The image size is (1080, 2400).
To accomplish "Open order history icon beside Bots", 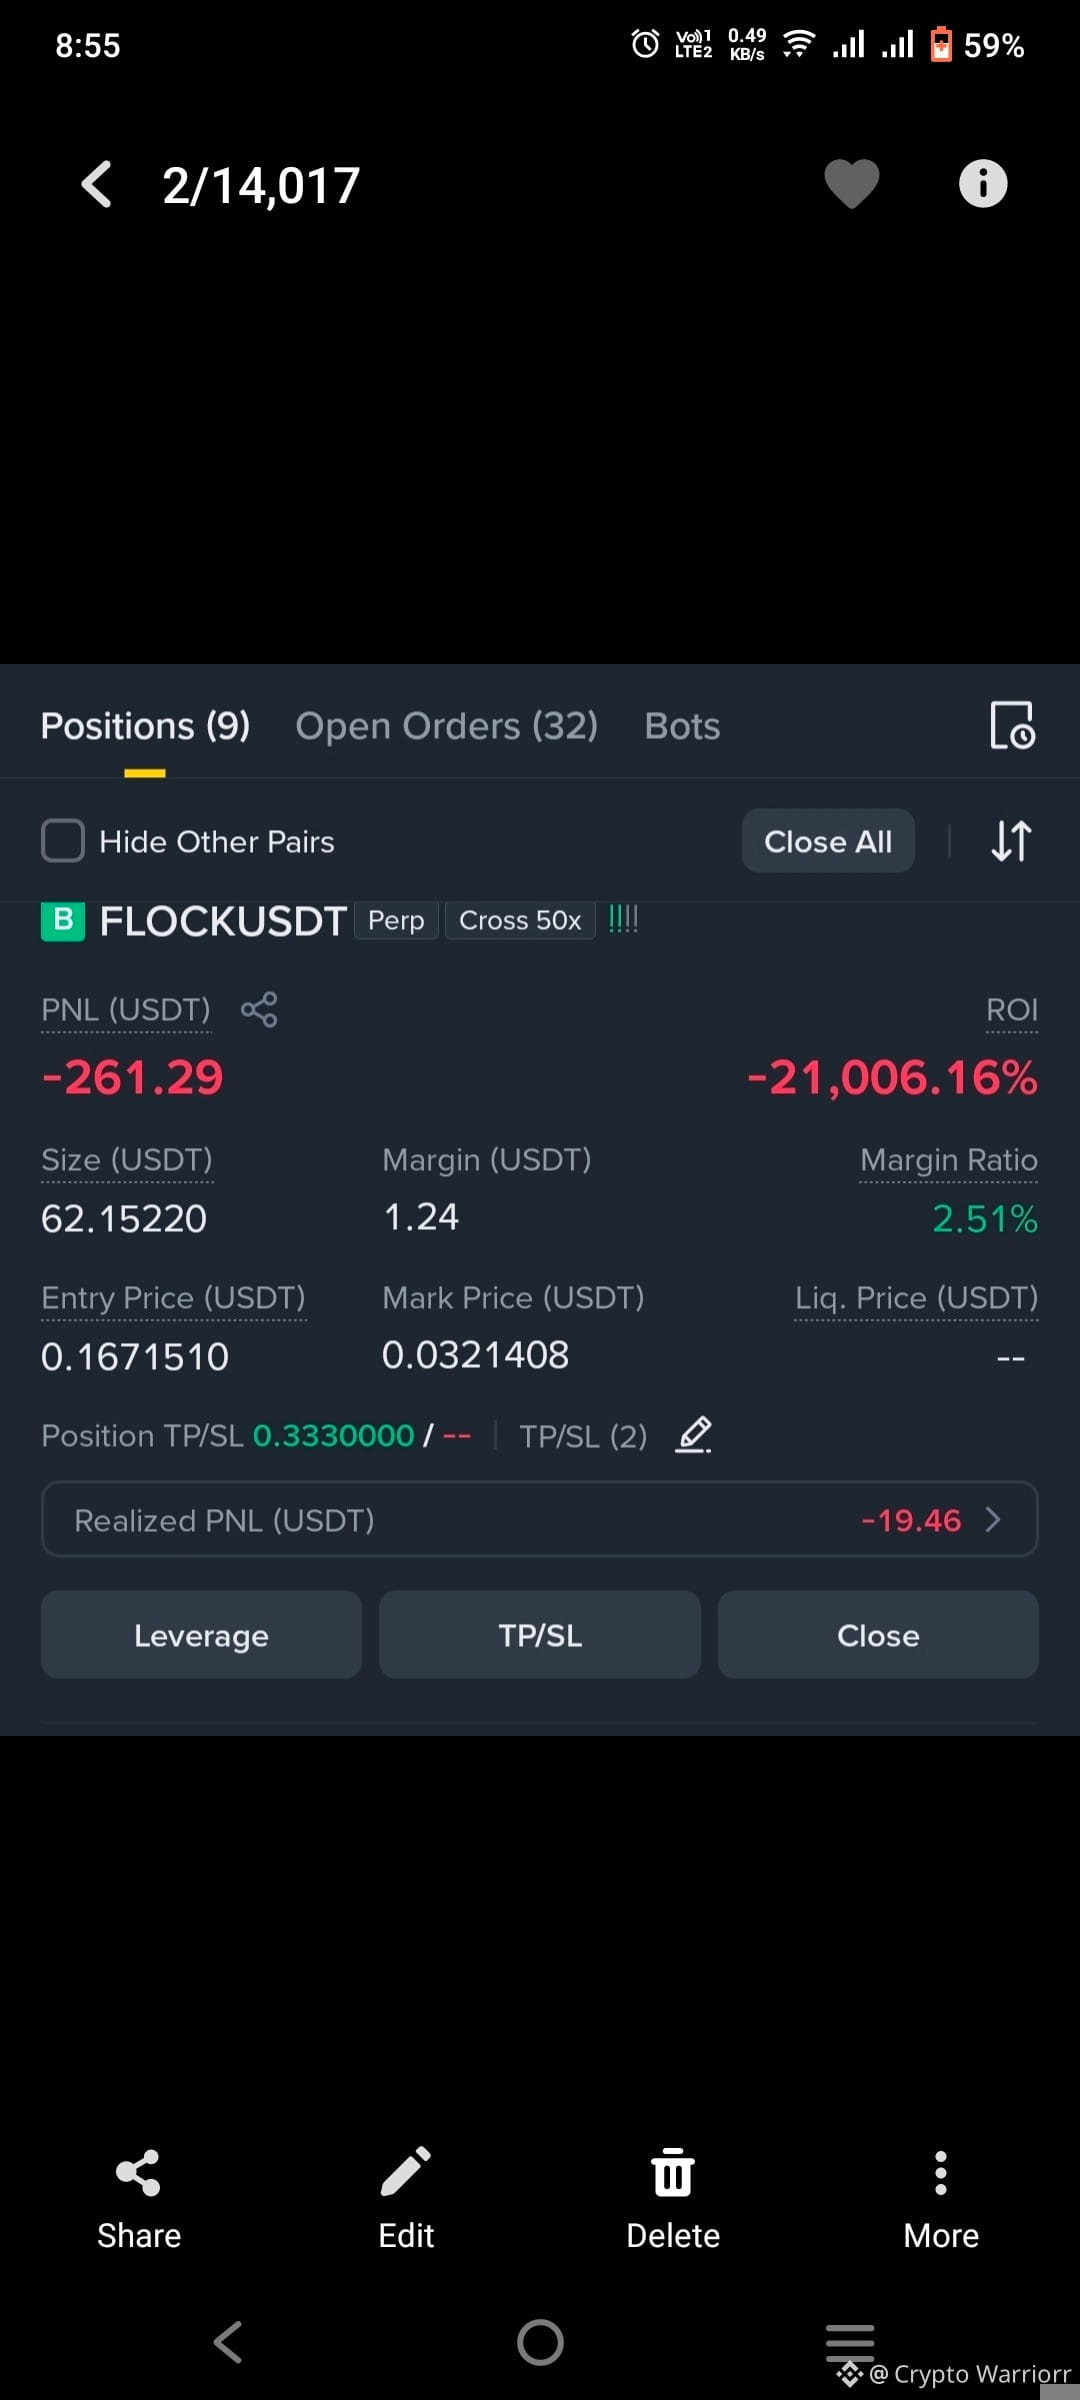I will pos(1012,725).
